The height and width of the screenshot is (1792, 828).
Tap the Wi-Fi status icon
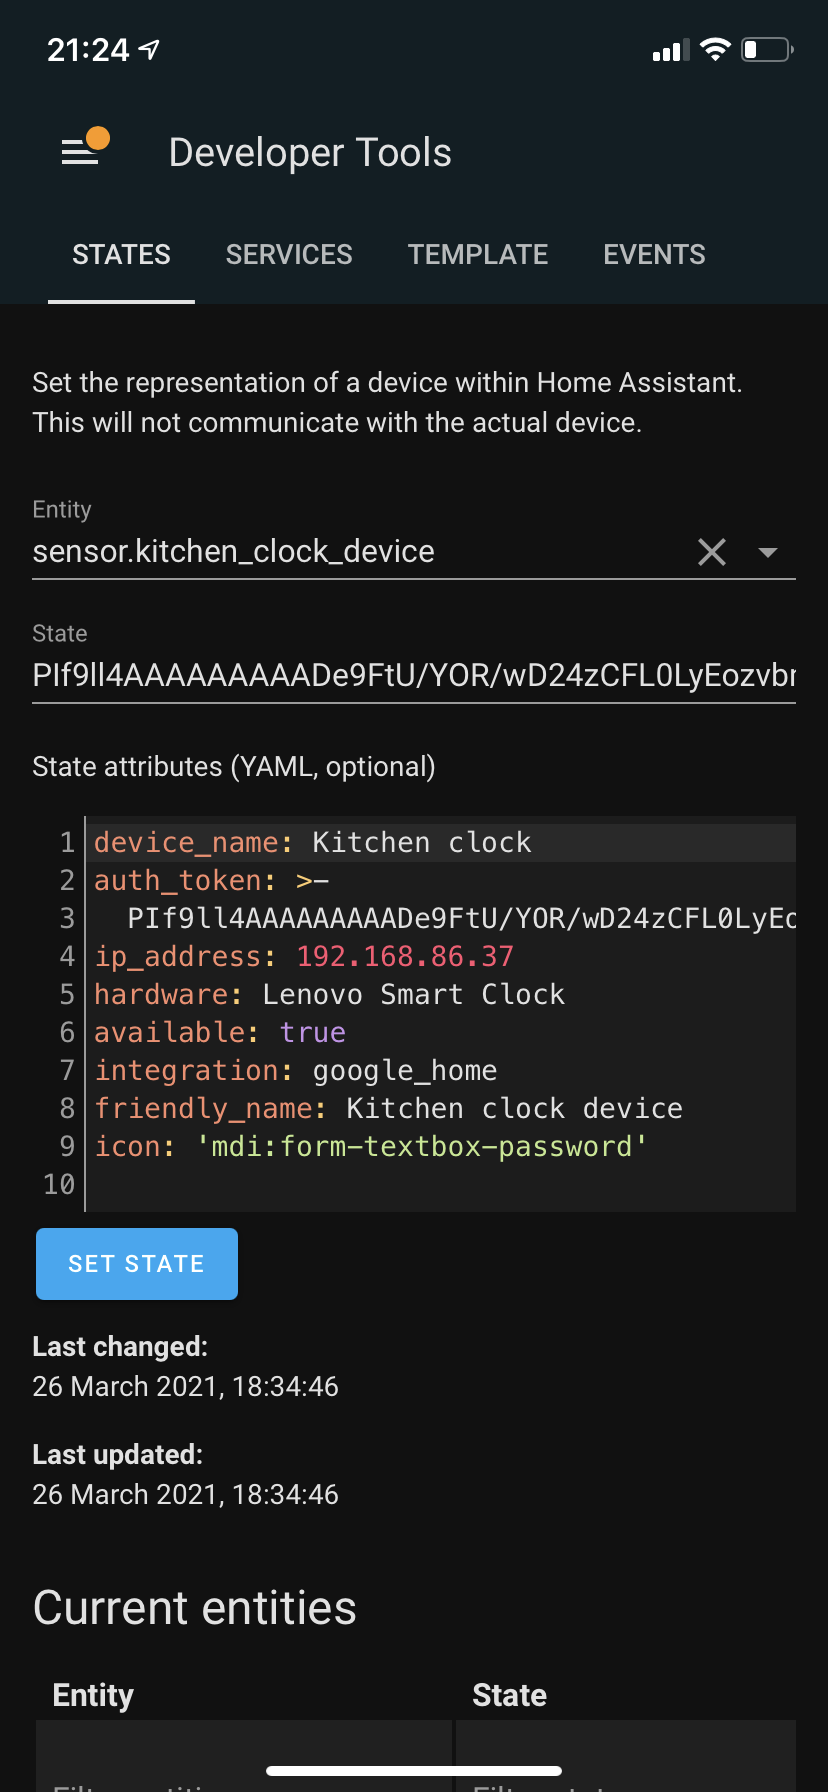click(716, 48)
